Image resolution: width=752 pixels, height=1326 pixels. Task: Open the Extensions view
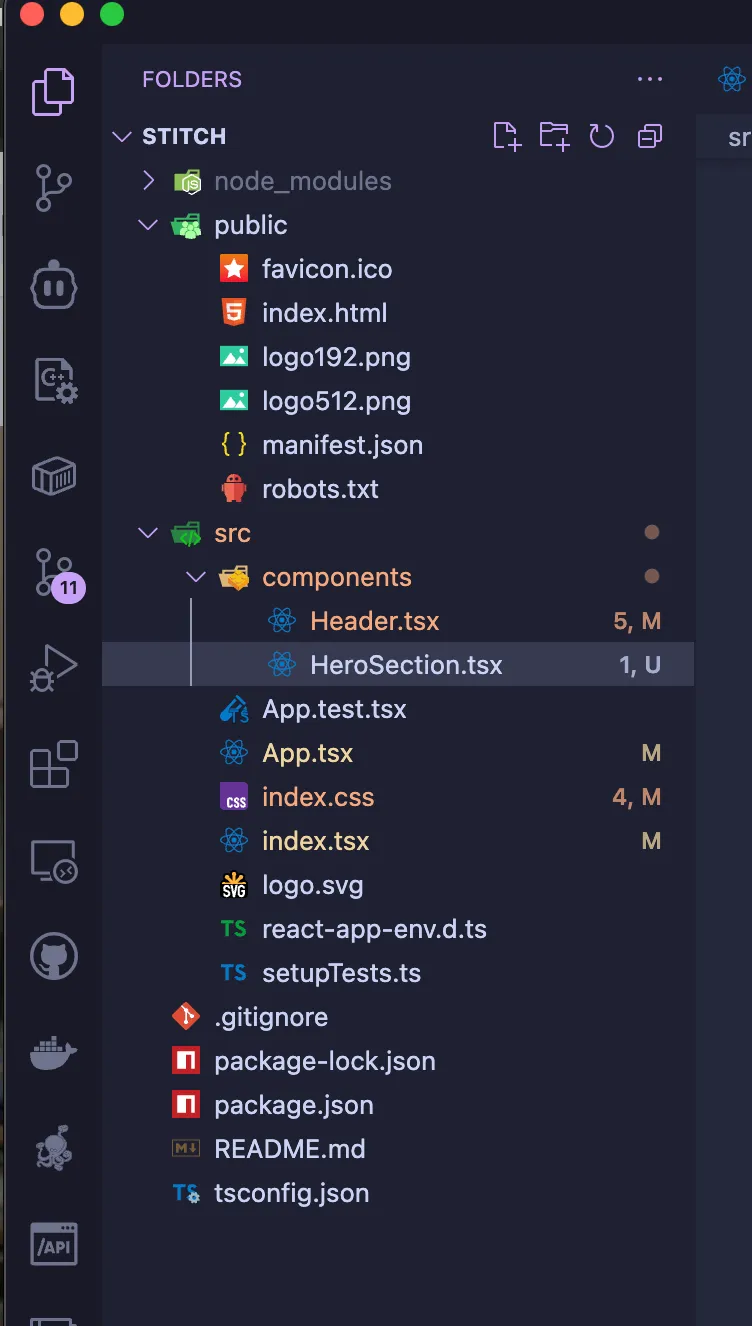tap(53, 765)
